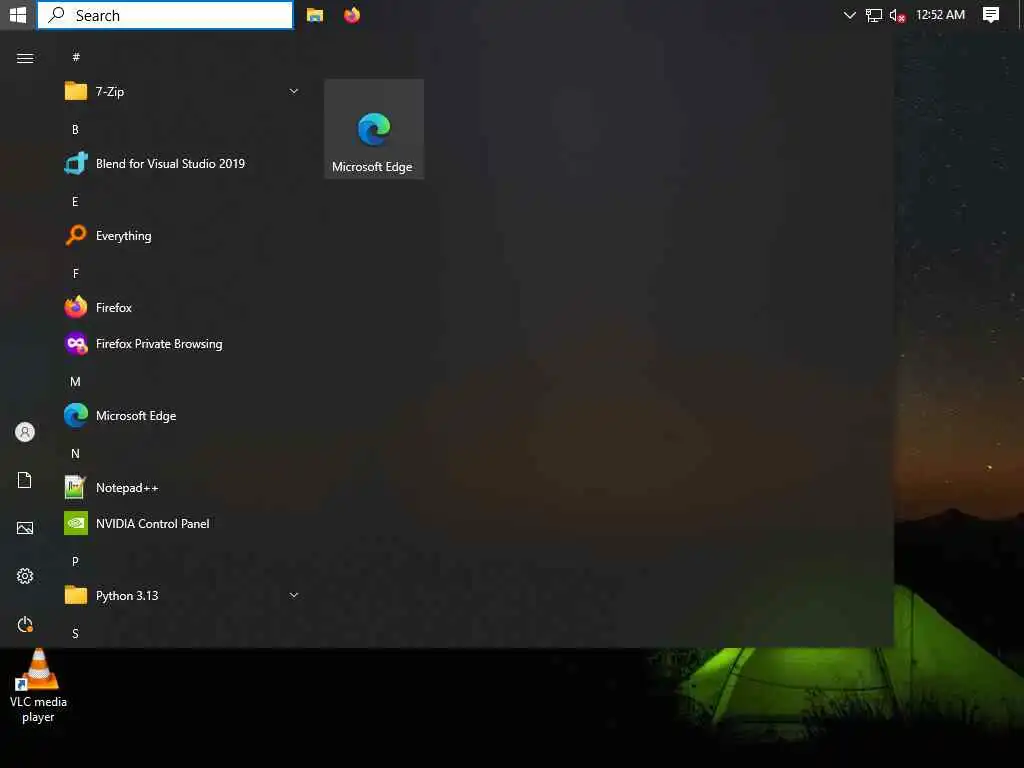1024x768 pixels.
Task: Select the 'B' letter group header
Action: 75,129
